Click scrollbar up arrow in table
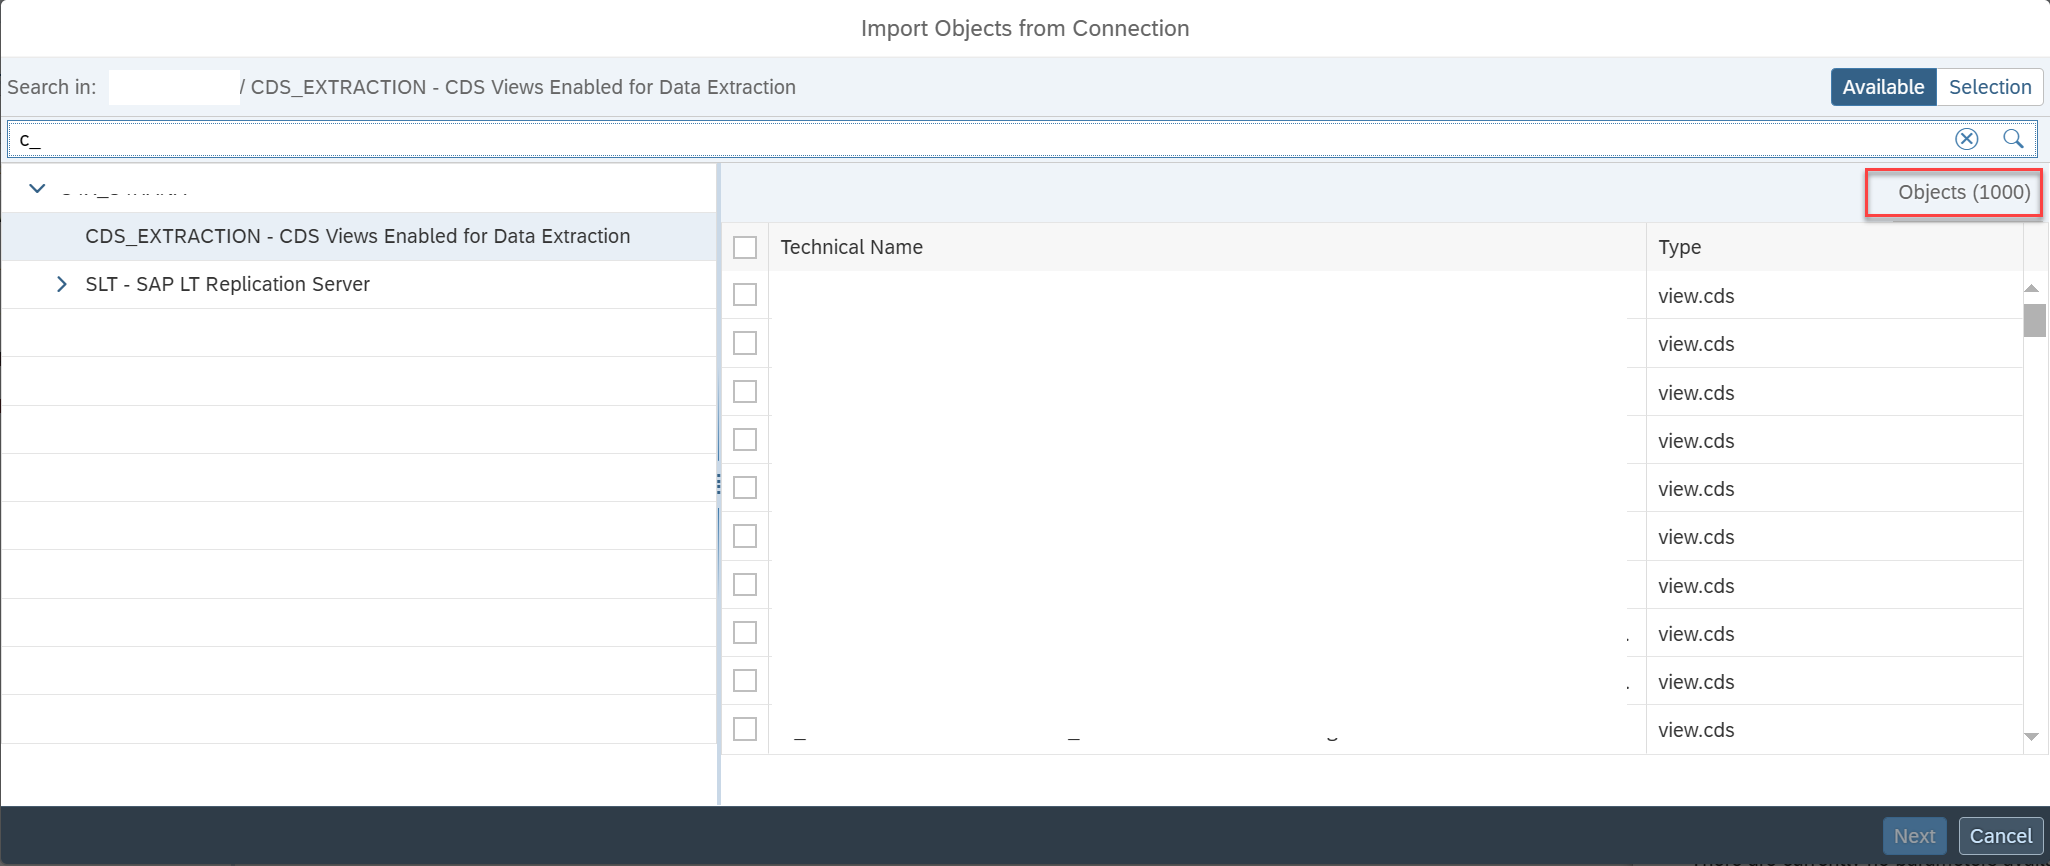 coord(2031,288)
